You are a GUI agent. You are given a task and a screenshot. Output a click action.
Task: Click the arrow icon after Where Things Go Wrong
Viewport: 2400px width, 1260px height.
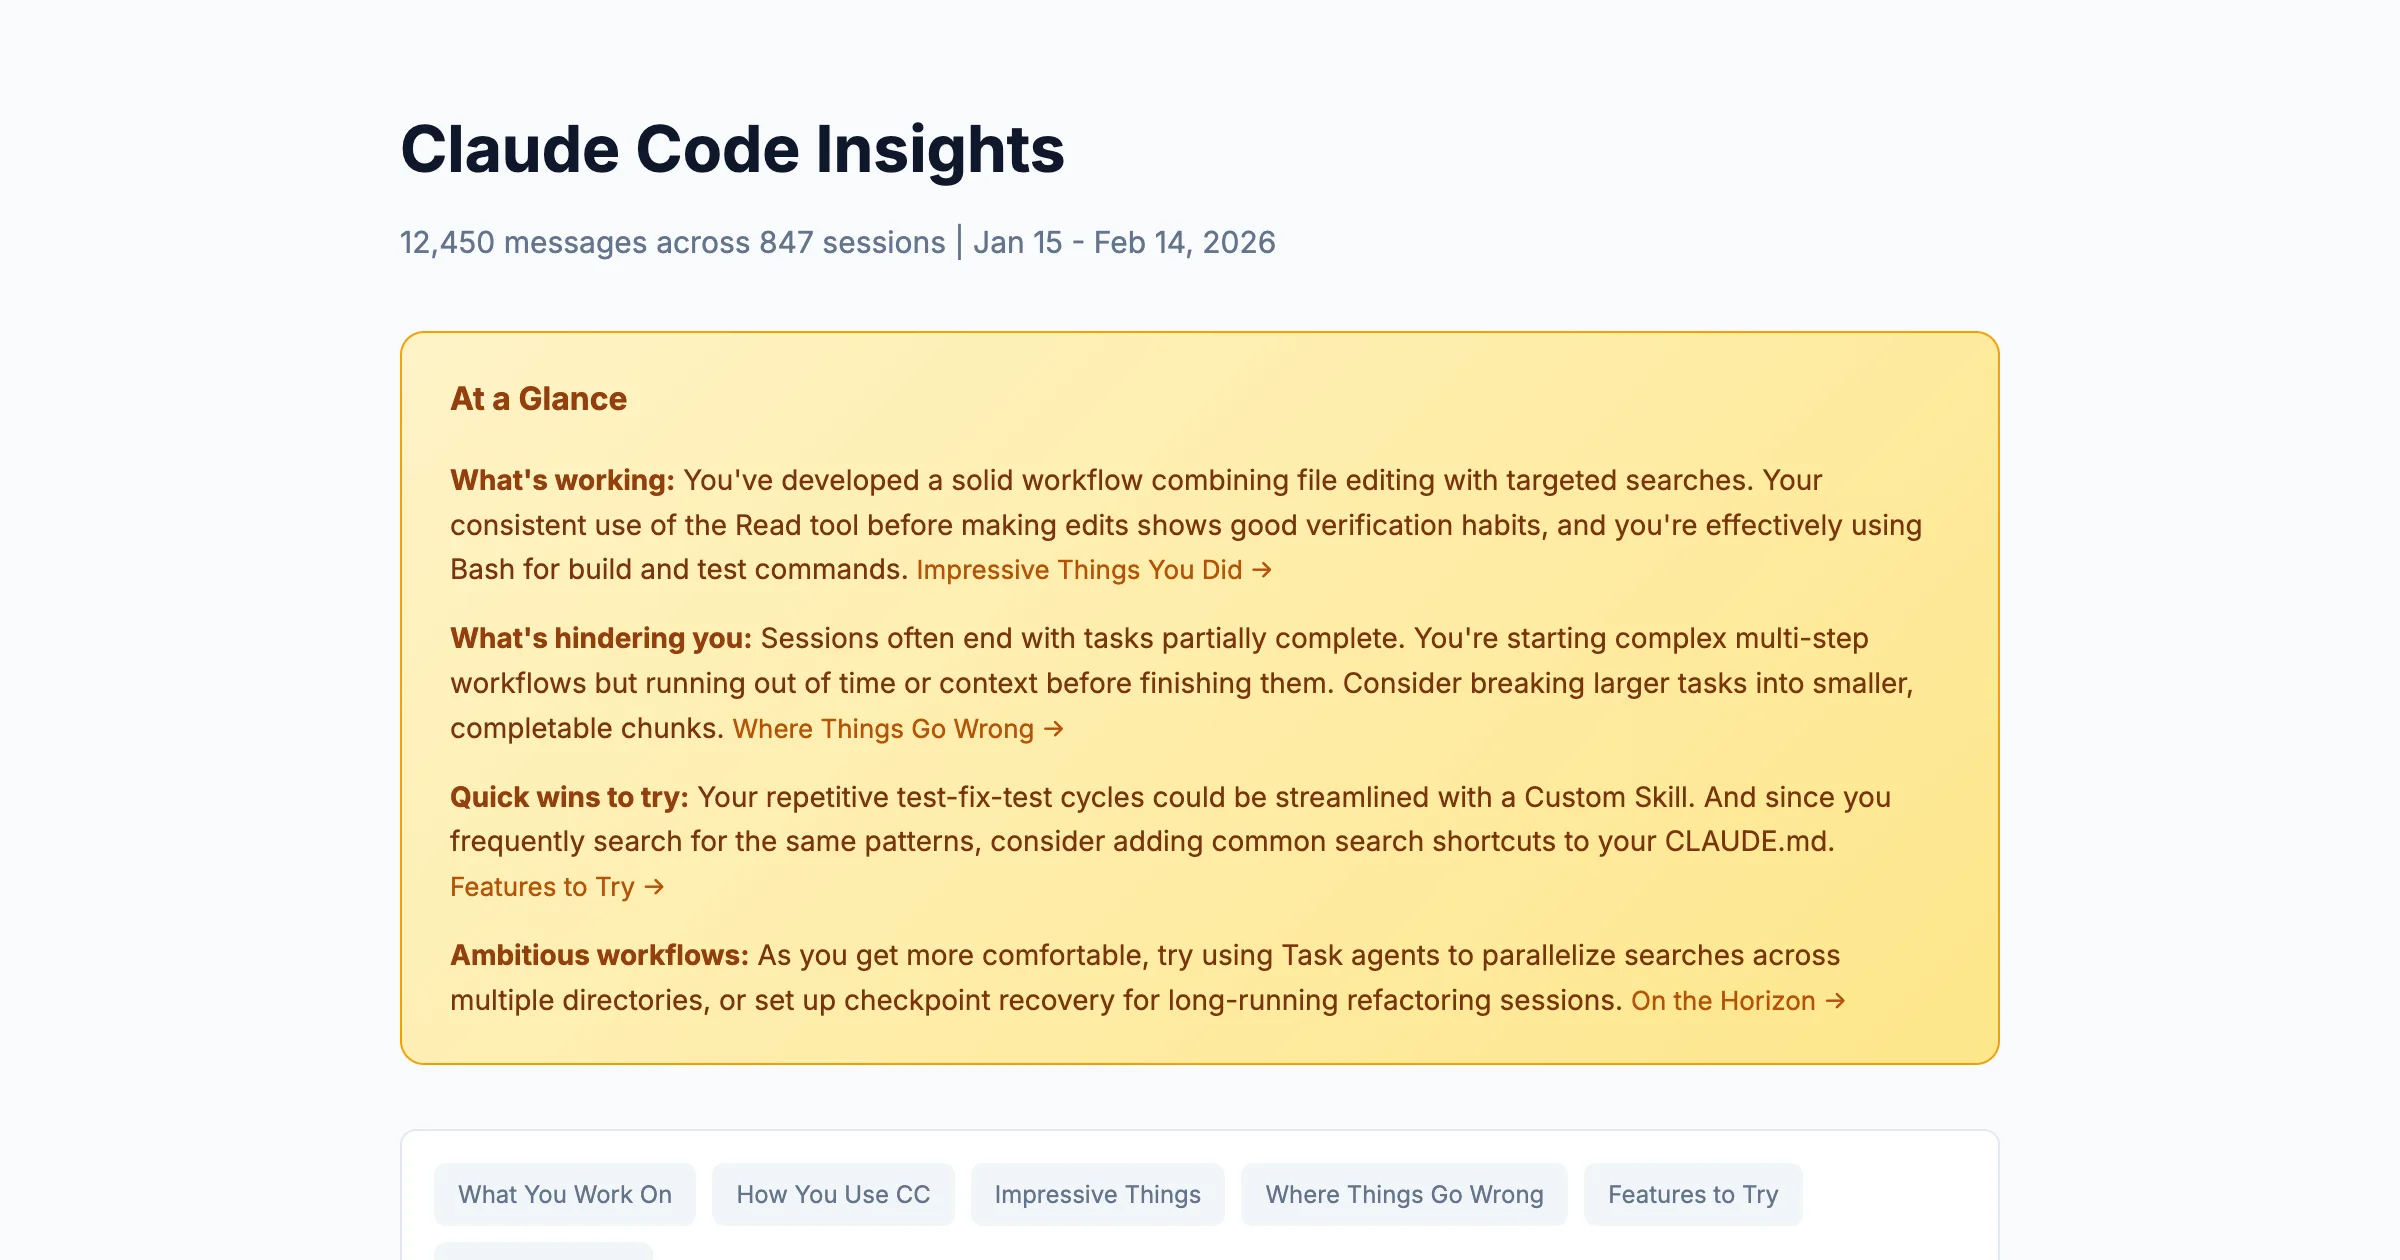1053,728
